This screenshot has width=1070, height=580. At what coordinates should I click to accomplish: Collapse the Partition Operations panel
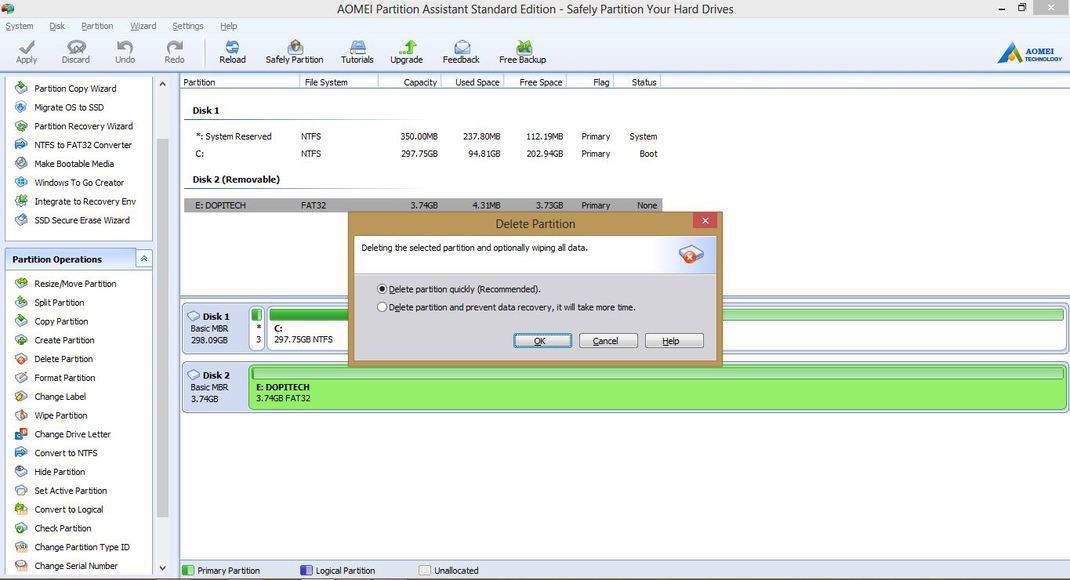pos(143,258)
